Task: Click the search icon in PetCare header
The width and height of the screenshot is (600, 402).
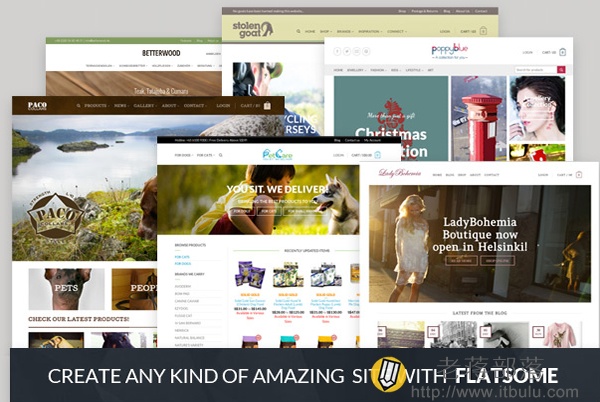Action: tap(220, 155)
